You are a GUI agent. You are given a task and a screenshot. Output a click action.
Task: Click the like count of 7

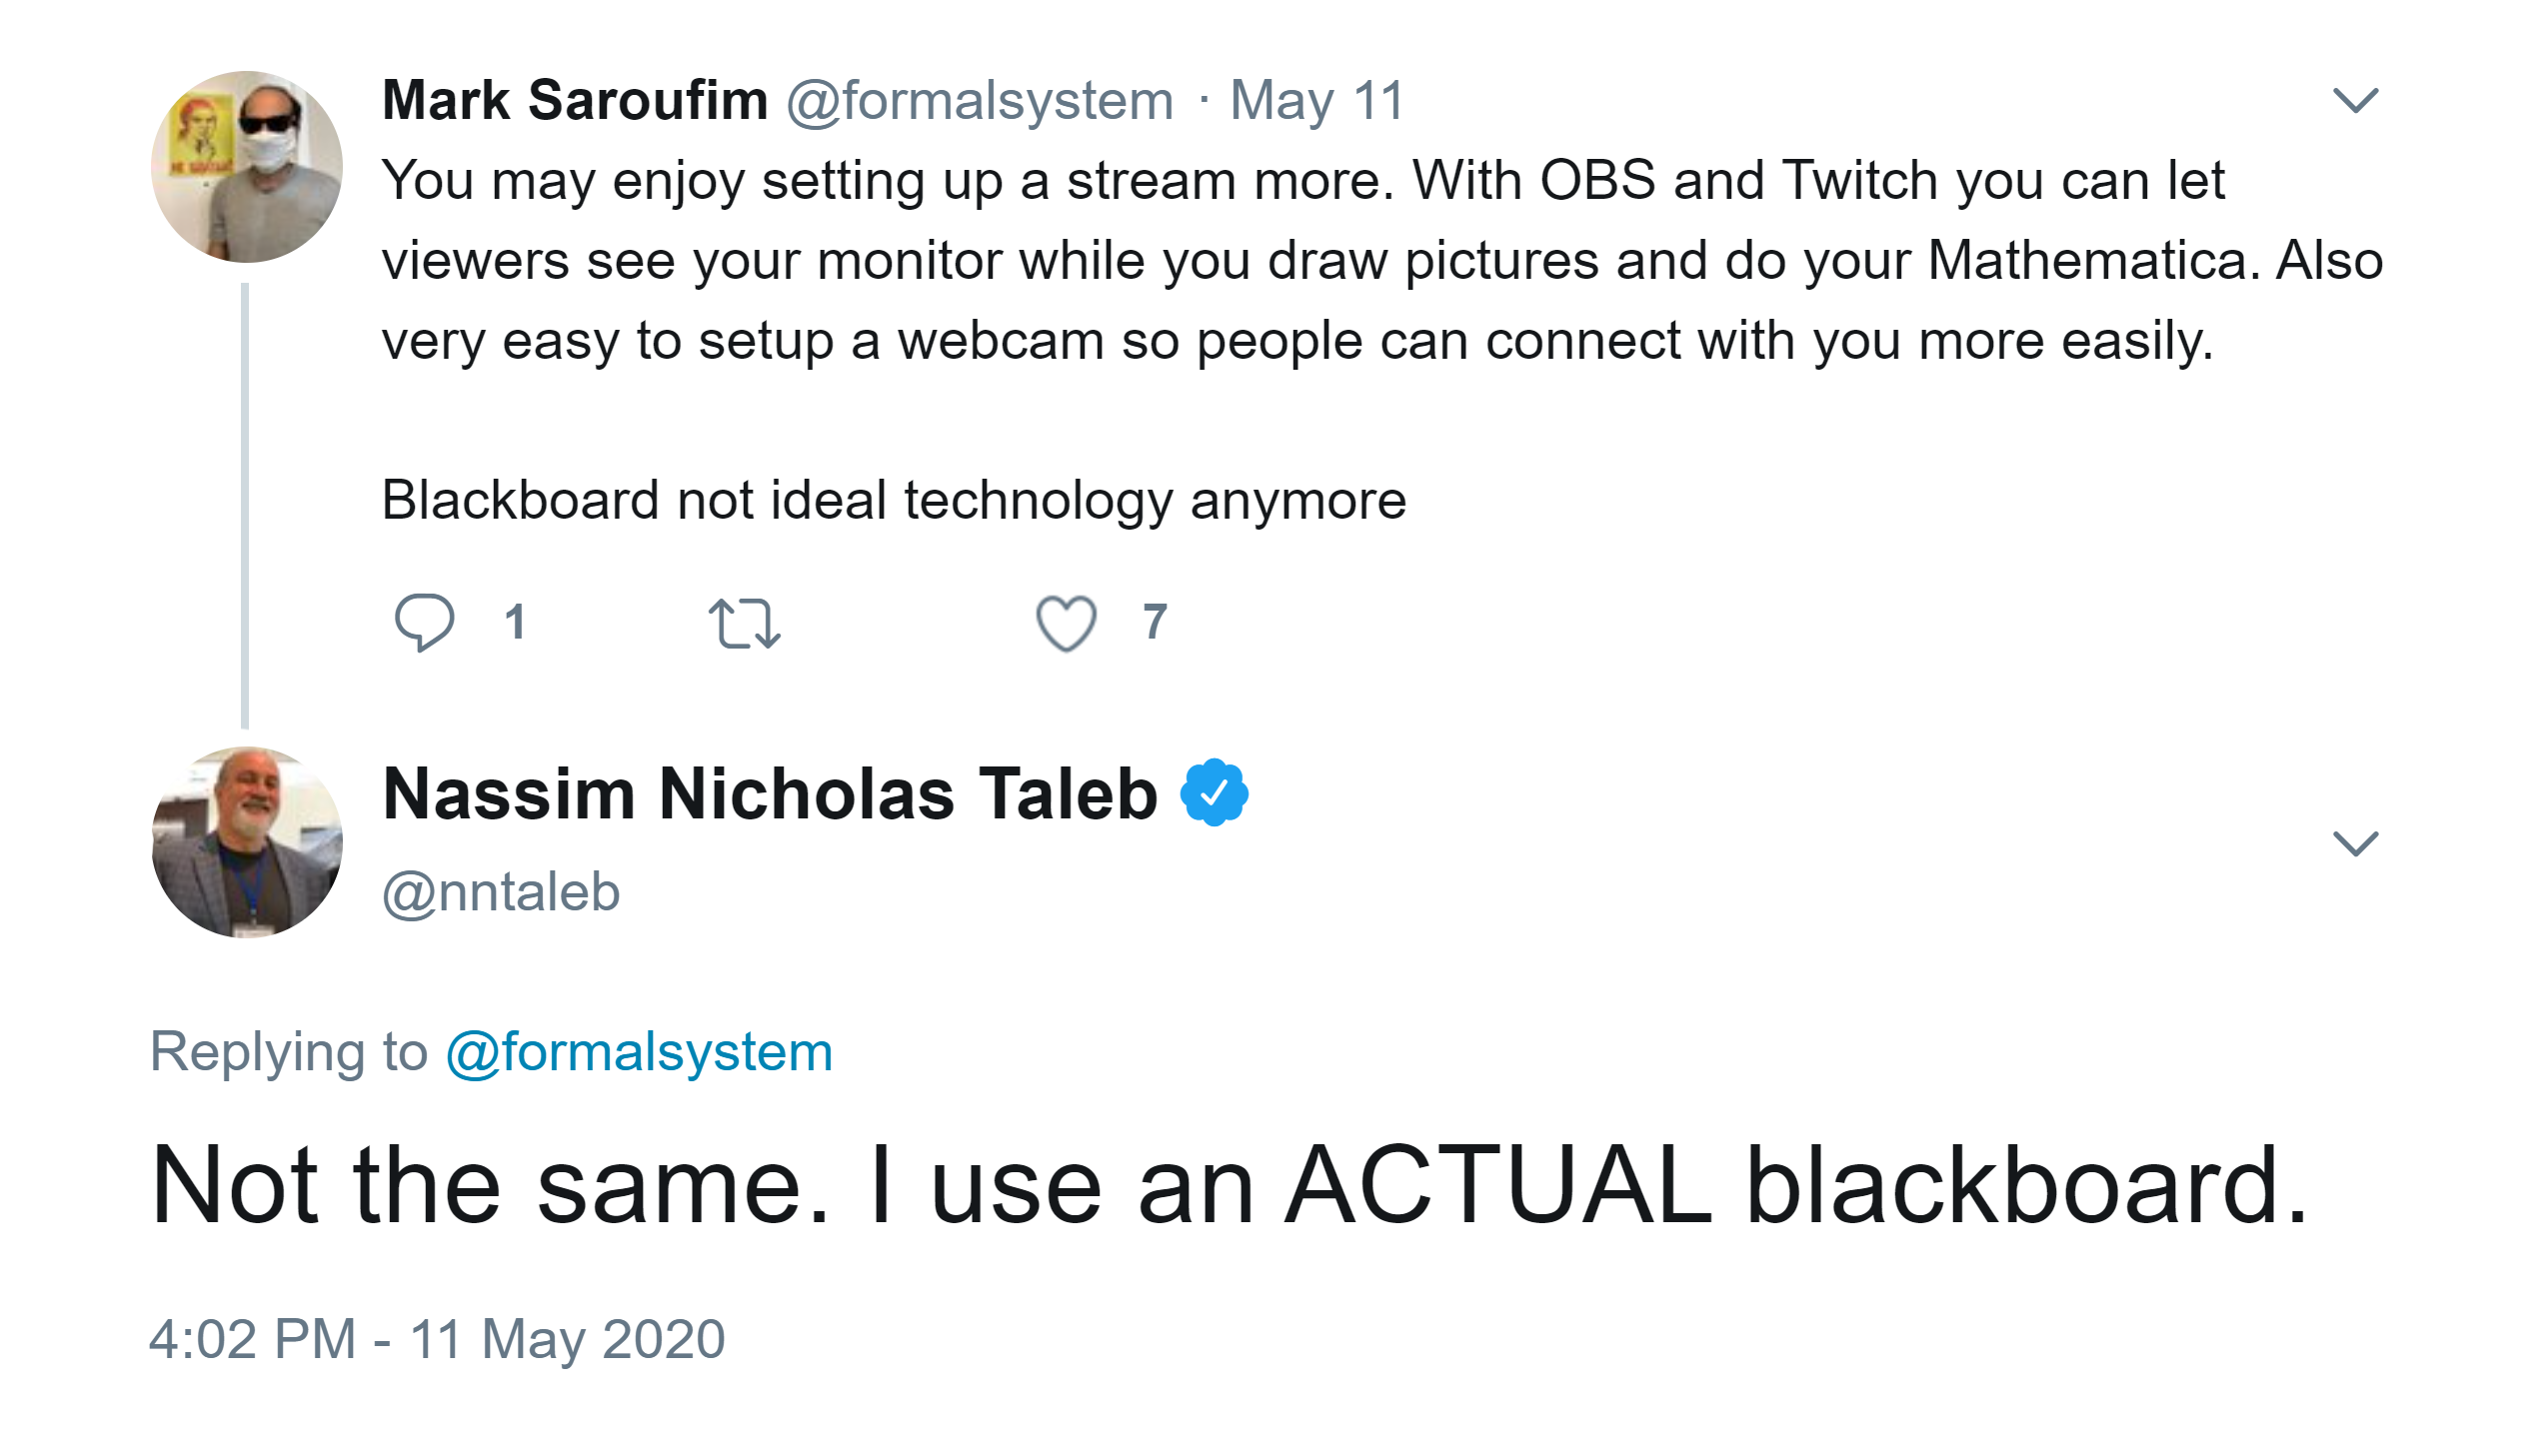[x=1155, y=622]
